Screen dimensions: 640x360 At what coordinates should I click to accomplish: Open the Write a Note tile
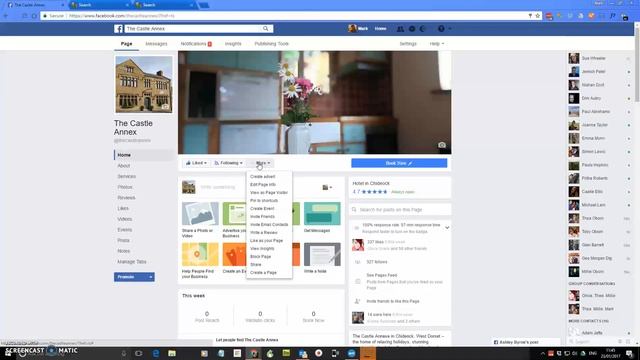click(322, 258)
